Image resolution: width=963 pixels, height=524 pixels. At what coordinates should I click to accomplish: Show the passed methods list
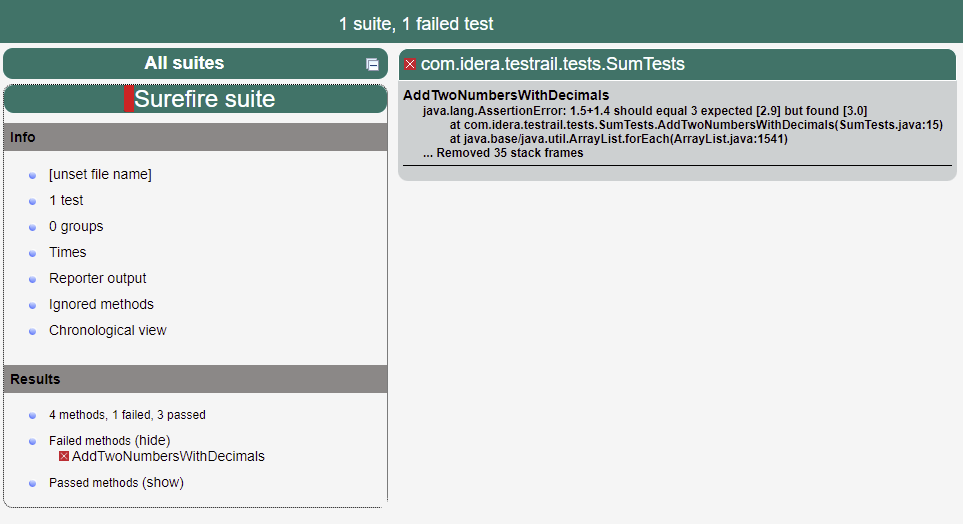click(163, 482)
